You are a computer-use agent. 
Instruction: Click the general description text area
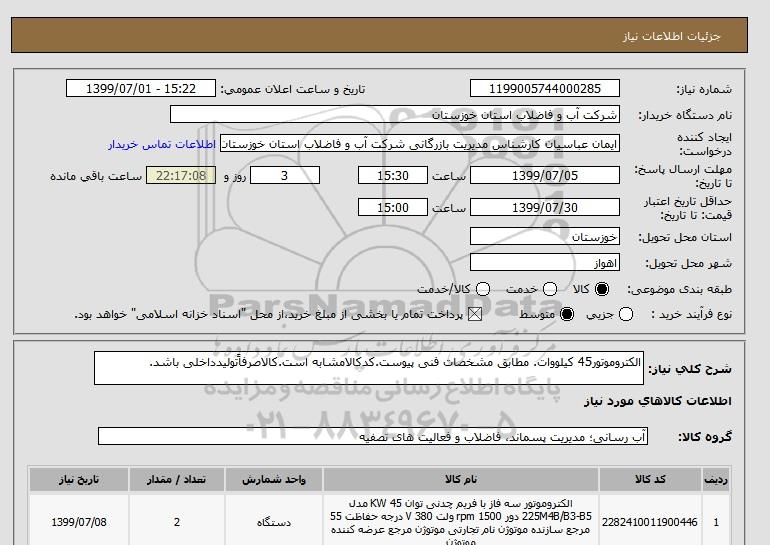coord(369,368)
